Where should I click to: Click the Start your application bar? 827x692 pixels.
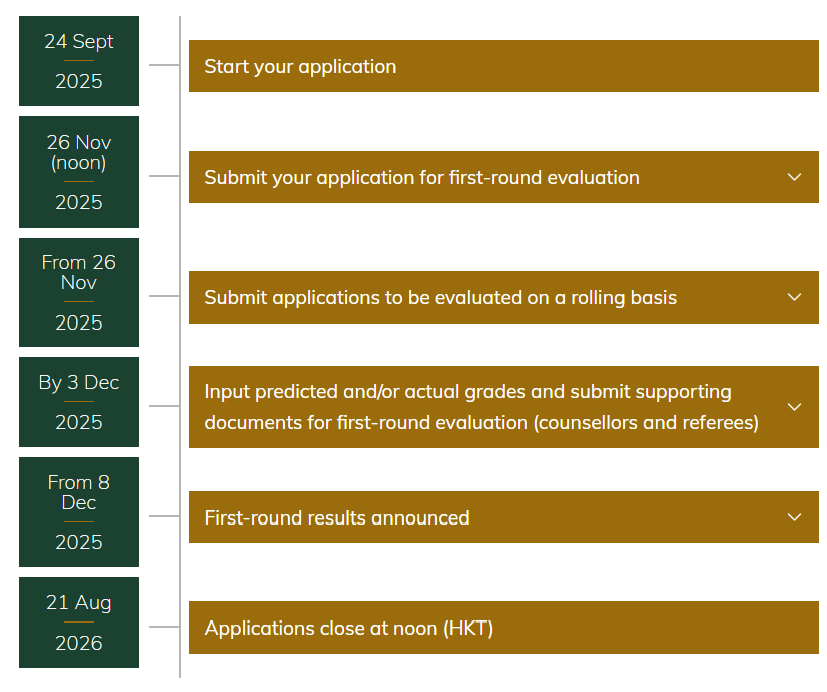[503, 66]
